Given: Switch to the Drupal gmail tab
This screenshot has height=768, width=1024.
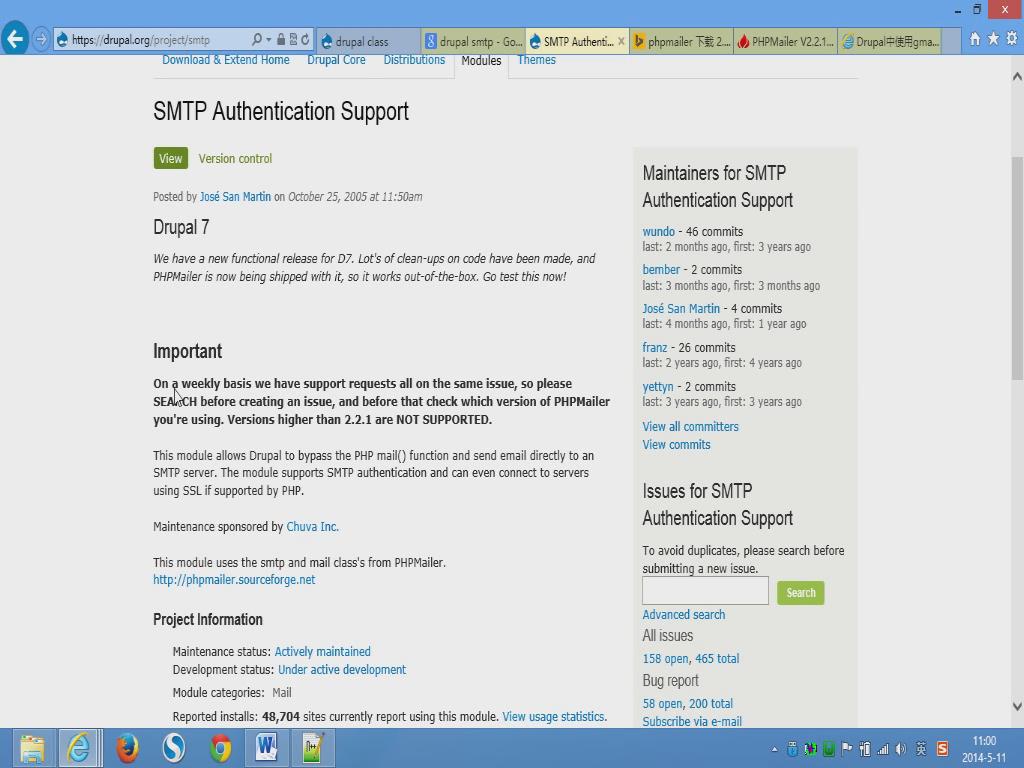Looking at the screenshot, I should click(x=890, y=41).
